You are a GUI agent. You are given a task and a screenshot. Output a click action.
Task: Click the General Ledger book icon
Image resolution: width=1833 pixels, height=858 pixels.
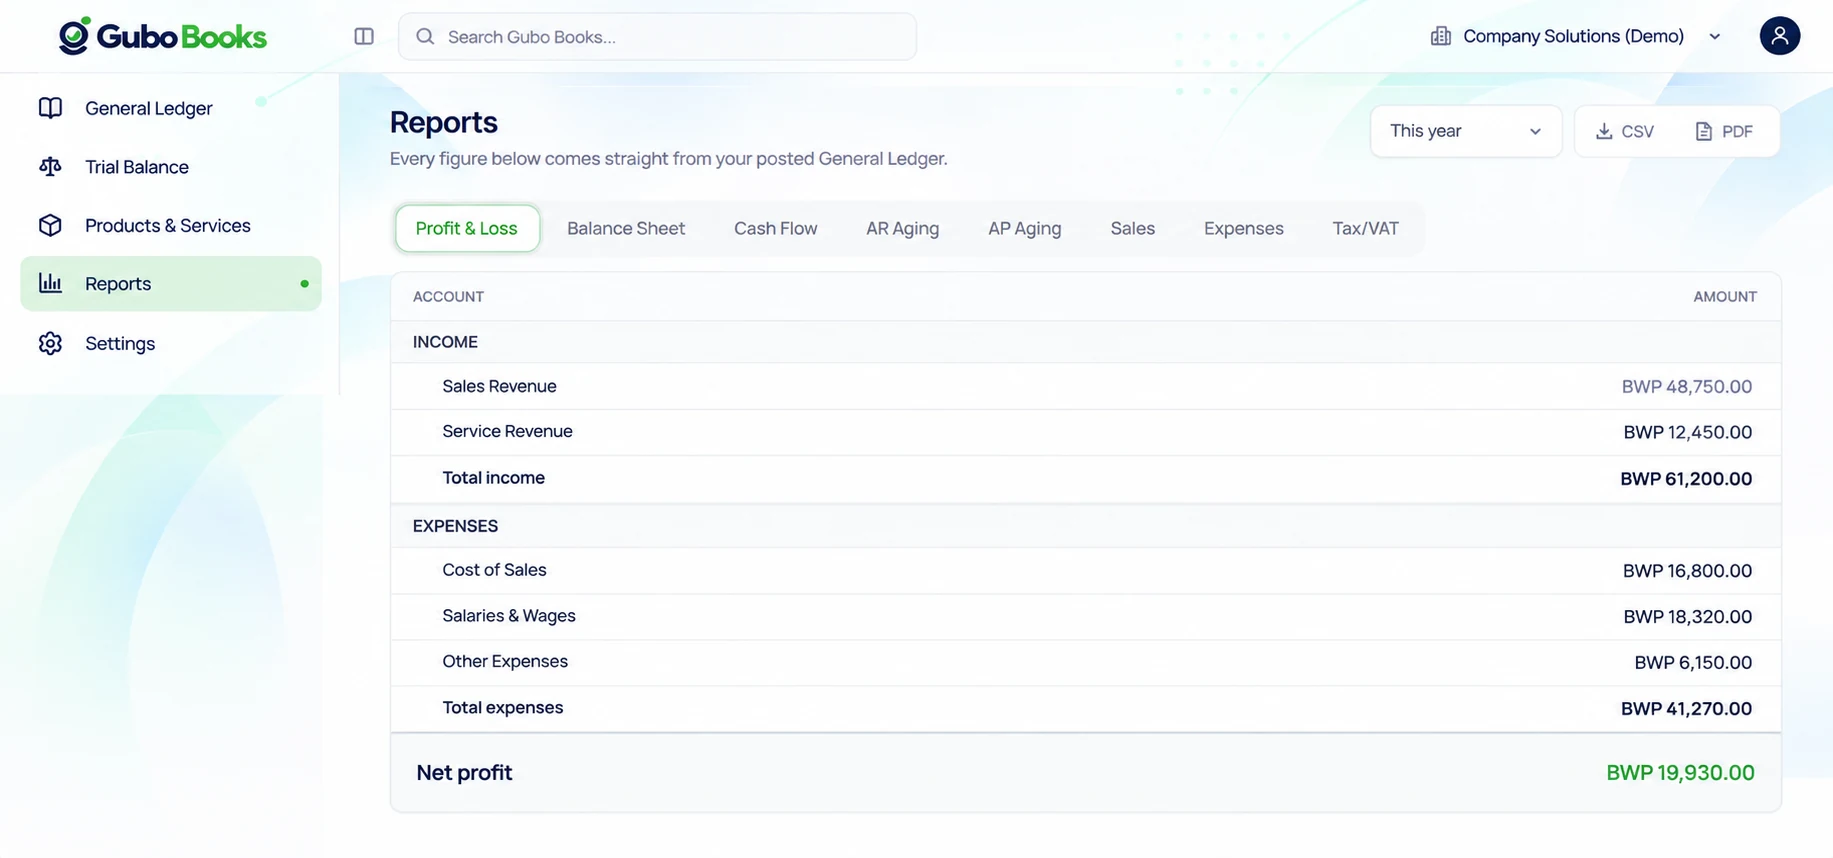click(50, 108)
